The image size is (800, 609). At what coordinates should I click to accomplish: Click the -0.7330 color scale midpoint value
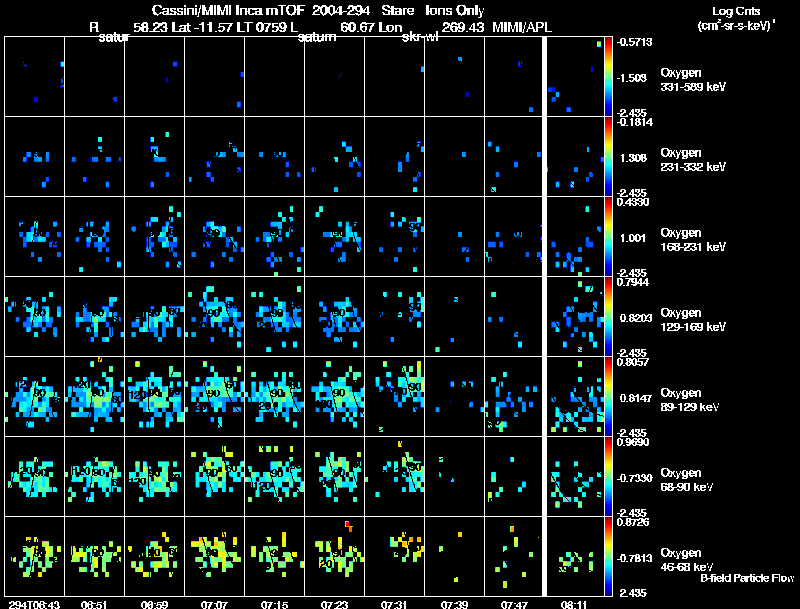click(634, 478)
